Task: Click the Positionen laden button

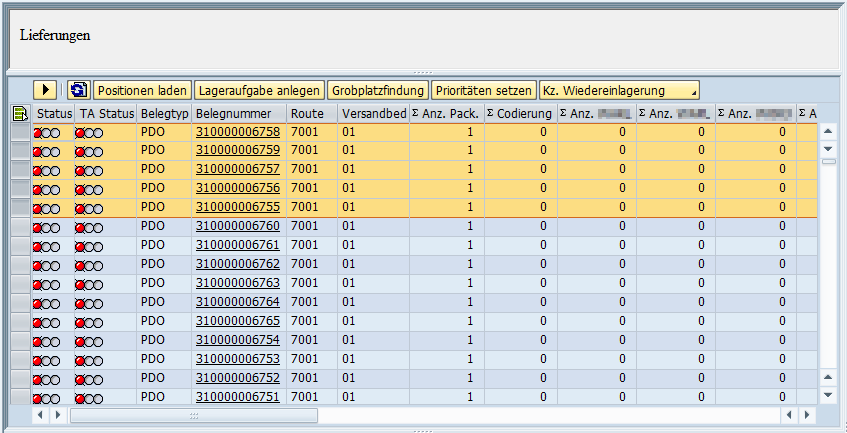Action: [141, 90]
